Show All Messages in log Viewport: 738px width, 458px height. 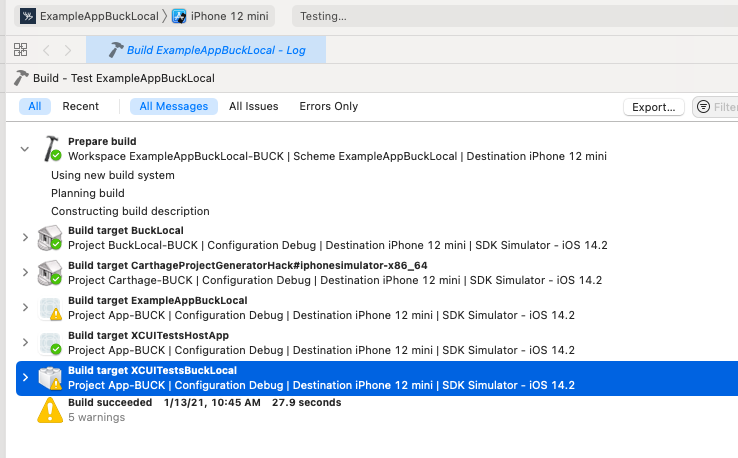(174, 106)
